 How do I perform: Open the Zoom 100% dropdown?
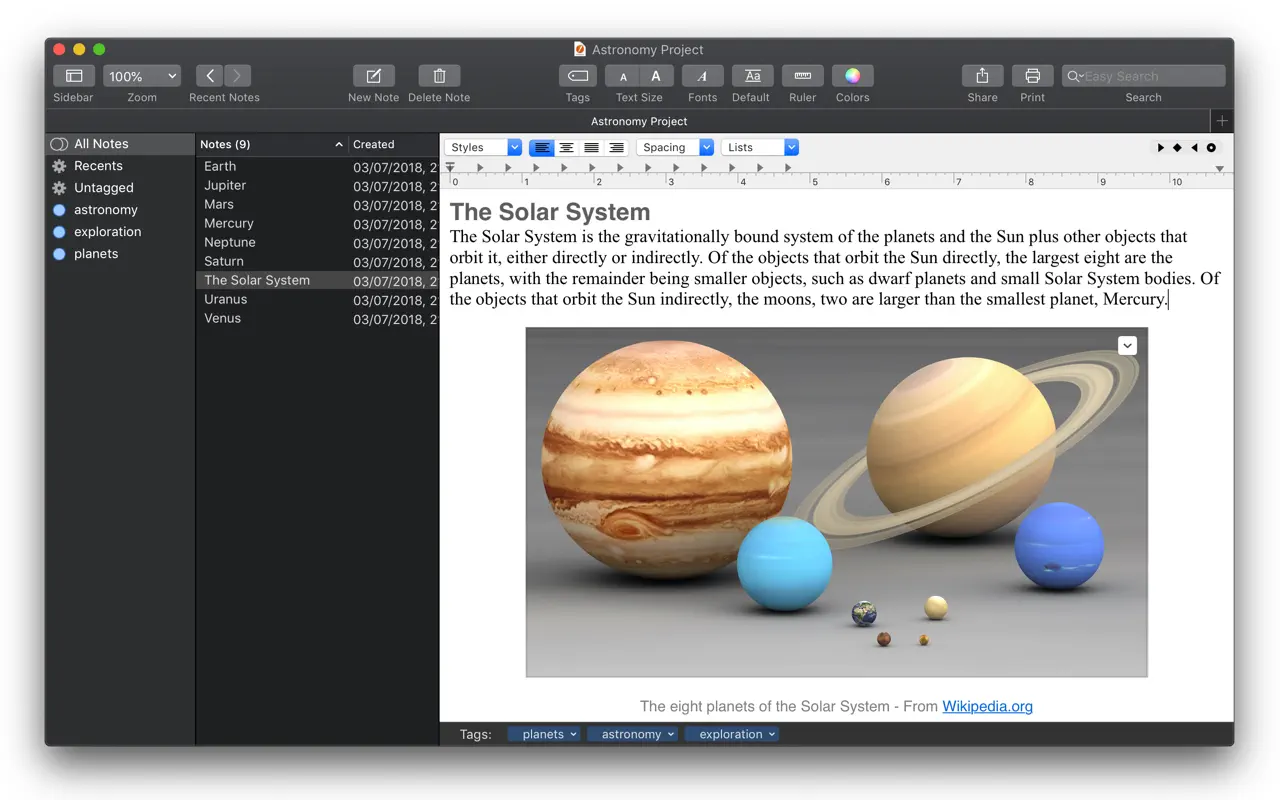tap(141, 76)
